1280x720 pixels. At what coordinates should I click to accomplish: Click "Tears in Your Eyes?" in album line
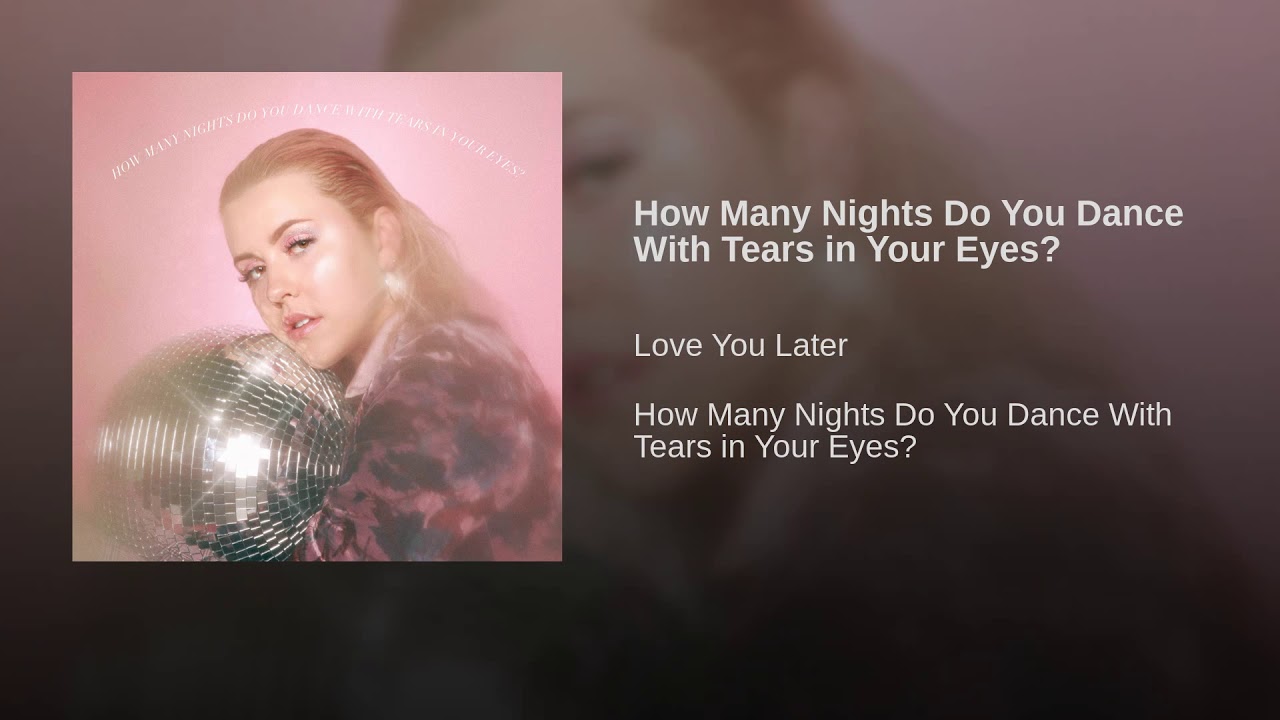(x=775, y=448)
